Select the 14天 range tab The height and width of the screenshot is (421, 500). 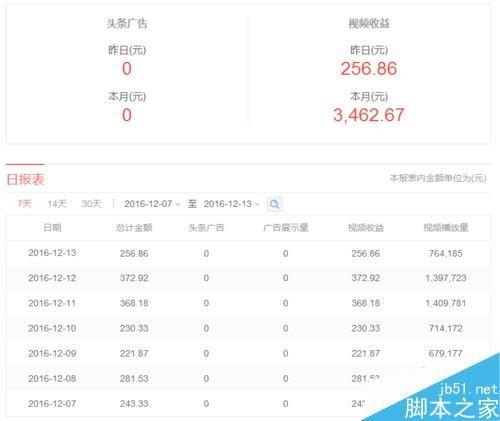[x=57, y=203]
